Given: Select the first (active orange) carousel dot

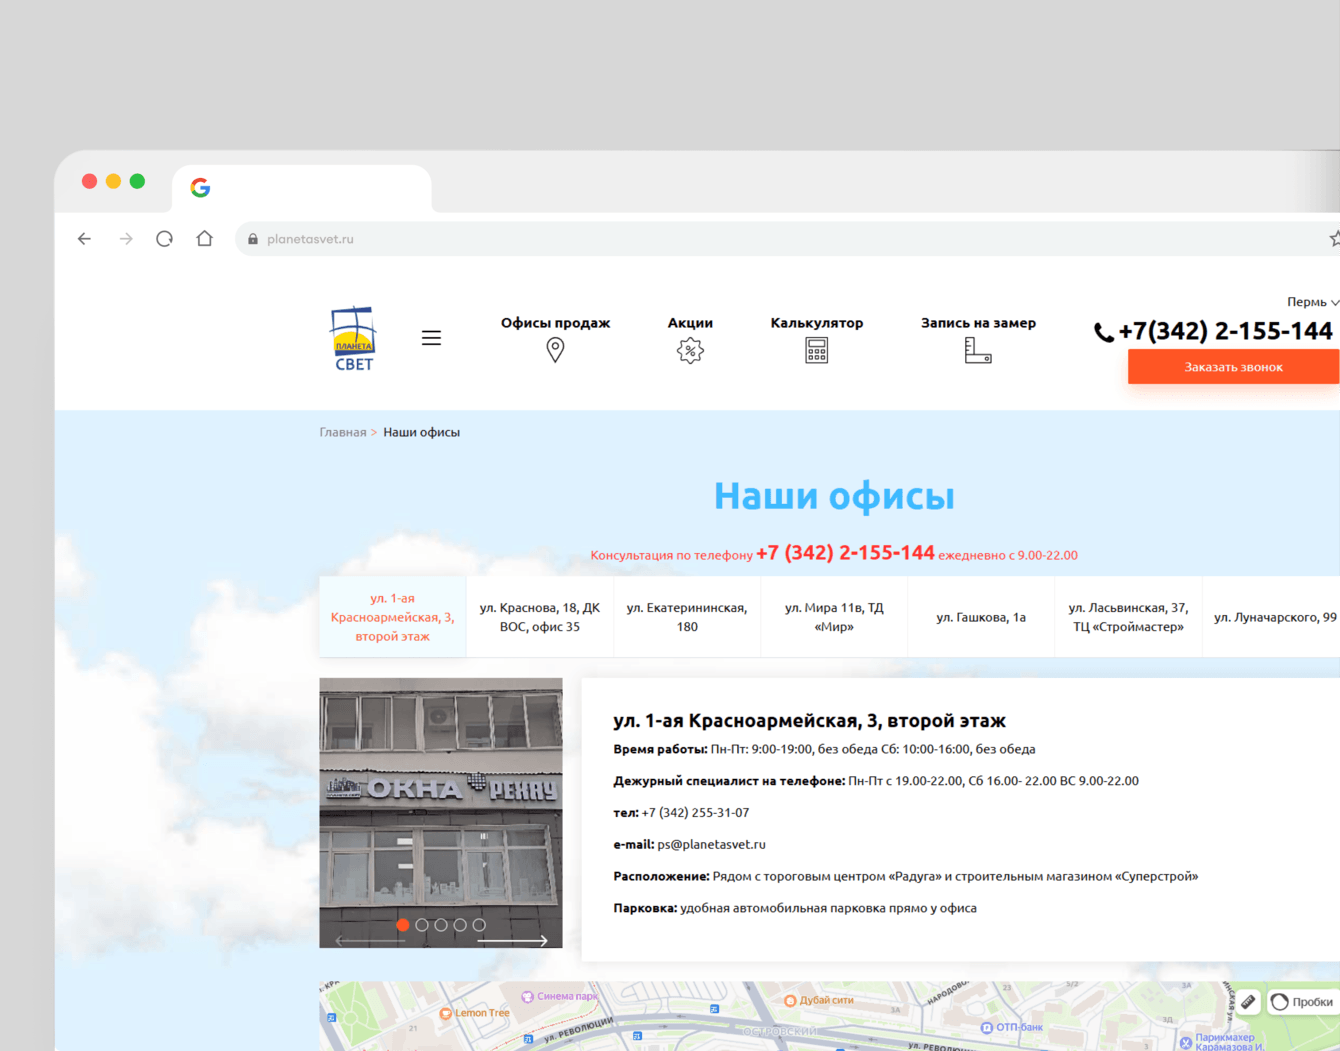Looking at the screenshot, I should pos(403,925).
